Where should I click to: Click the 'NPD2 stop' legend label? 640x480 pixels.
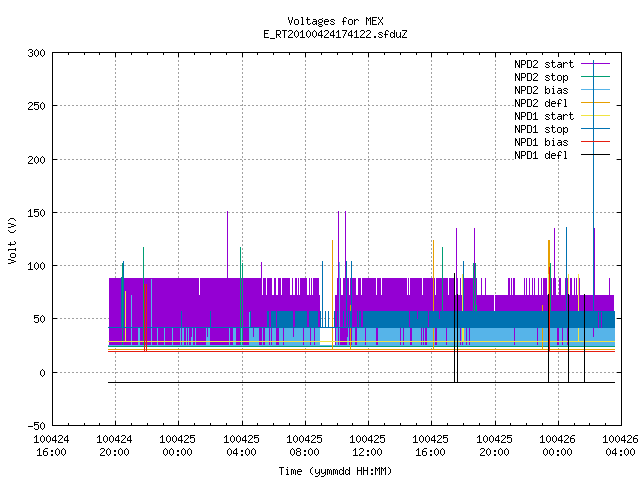coord(541,77)
